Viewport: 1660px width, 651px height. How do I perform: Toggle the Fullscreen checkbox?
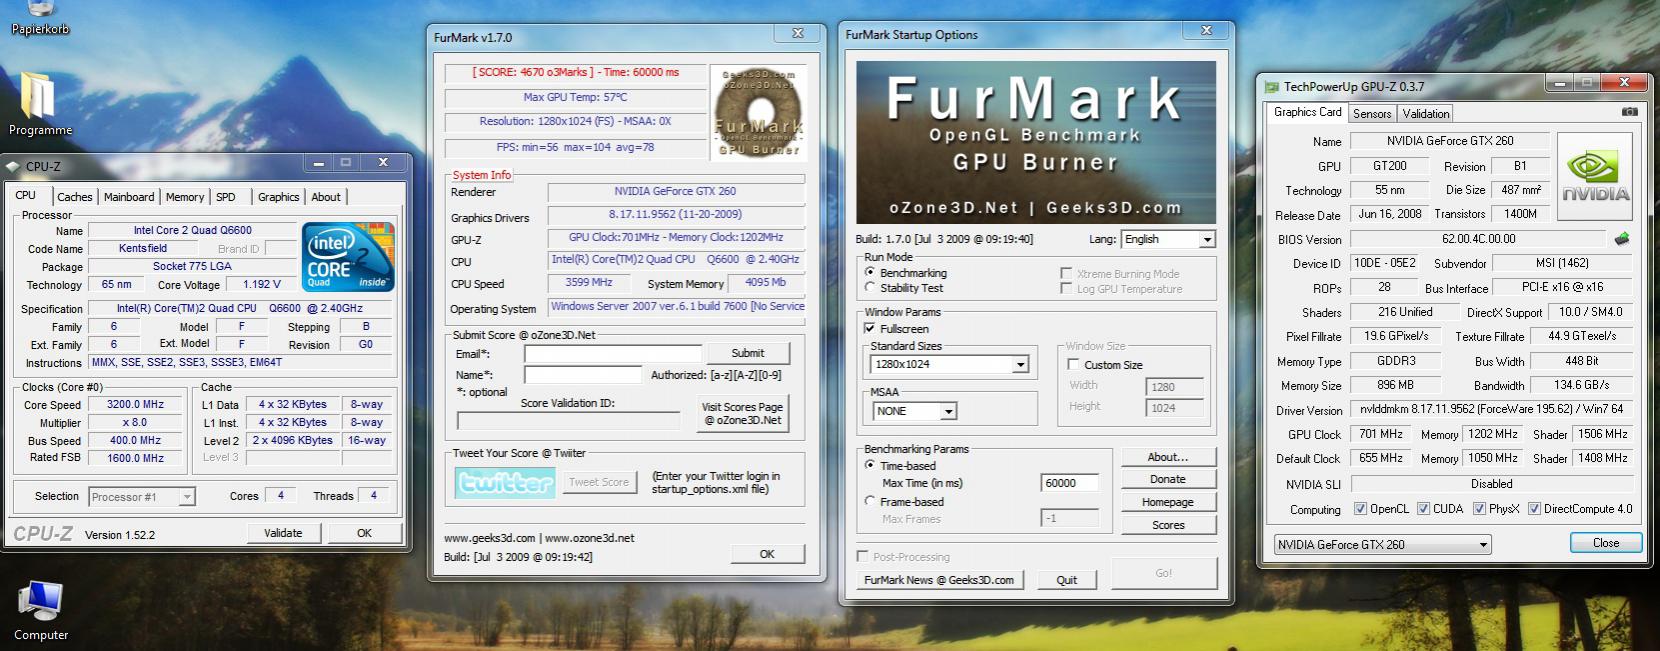(x=870, y=328)
